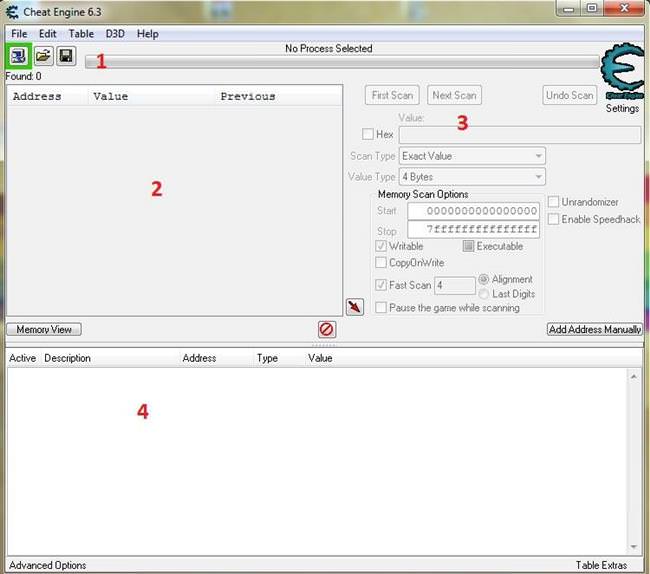Viewport: 650px width, 574px height.
Task: Click the Previous column header
Action: (x=248, y=96)
